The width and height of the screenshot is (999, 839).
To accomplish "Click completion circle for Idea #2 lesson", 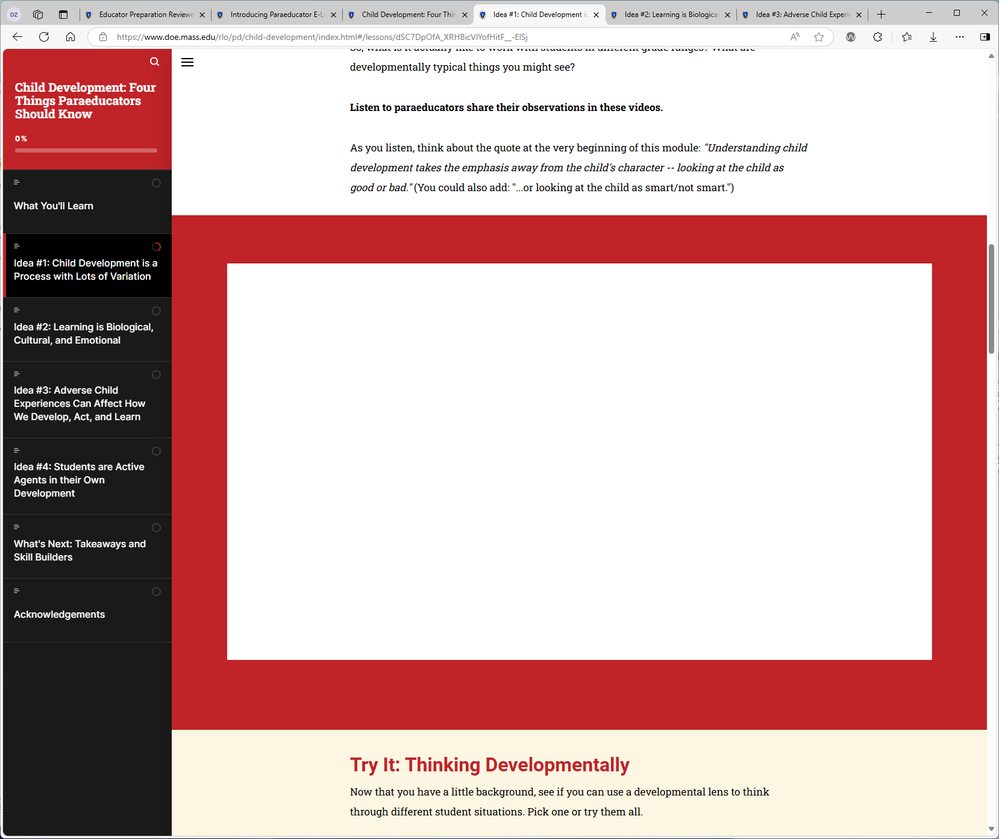I will click(x=156, y=311).
